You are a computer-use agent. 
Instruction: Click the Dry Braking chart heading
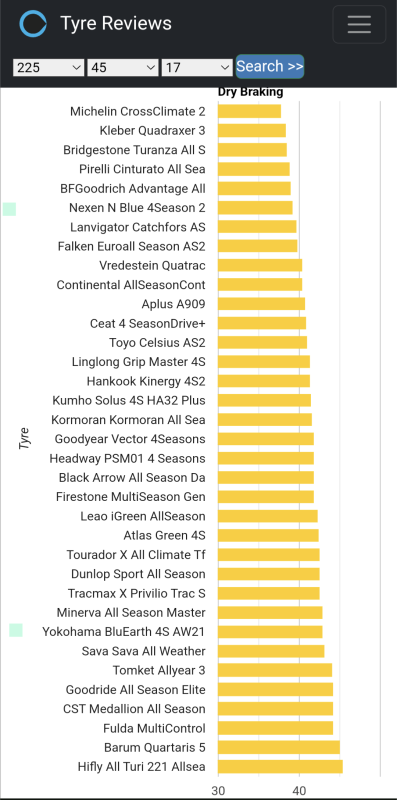251,92
